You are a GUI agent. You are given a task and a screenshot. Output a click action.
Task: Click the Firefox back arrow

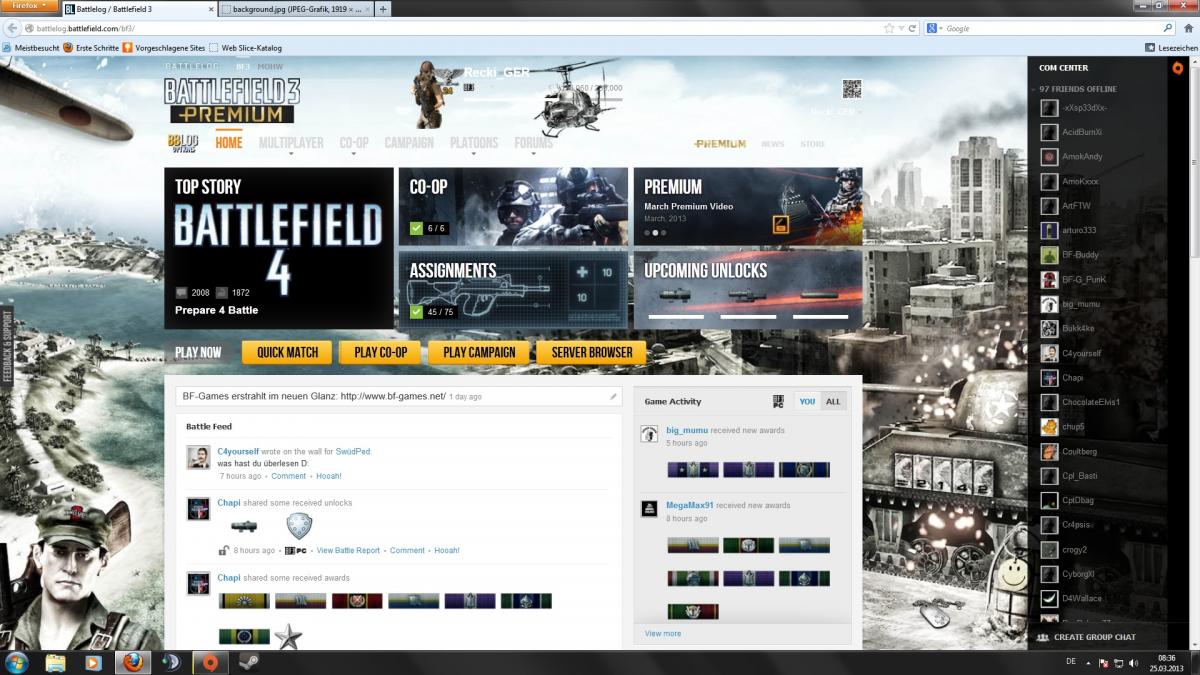pyautogui.click(x=12, y=28)
